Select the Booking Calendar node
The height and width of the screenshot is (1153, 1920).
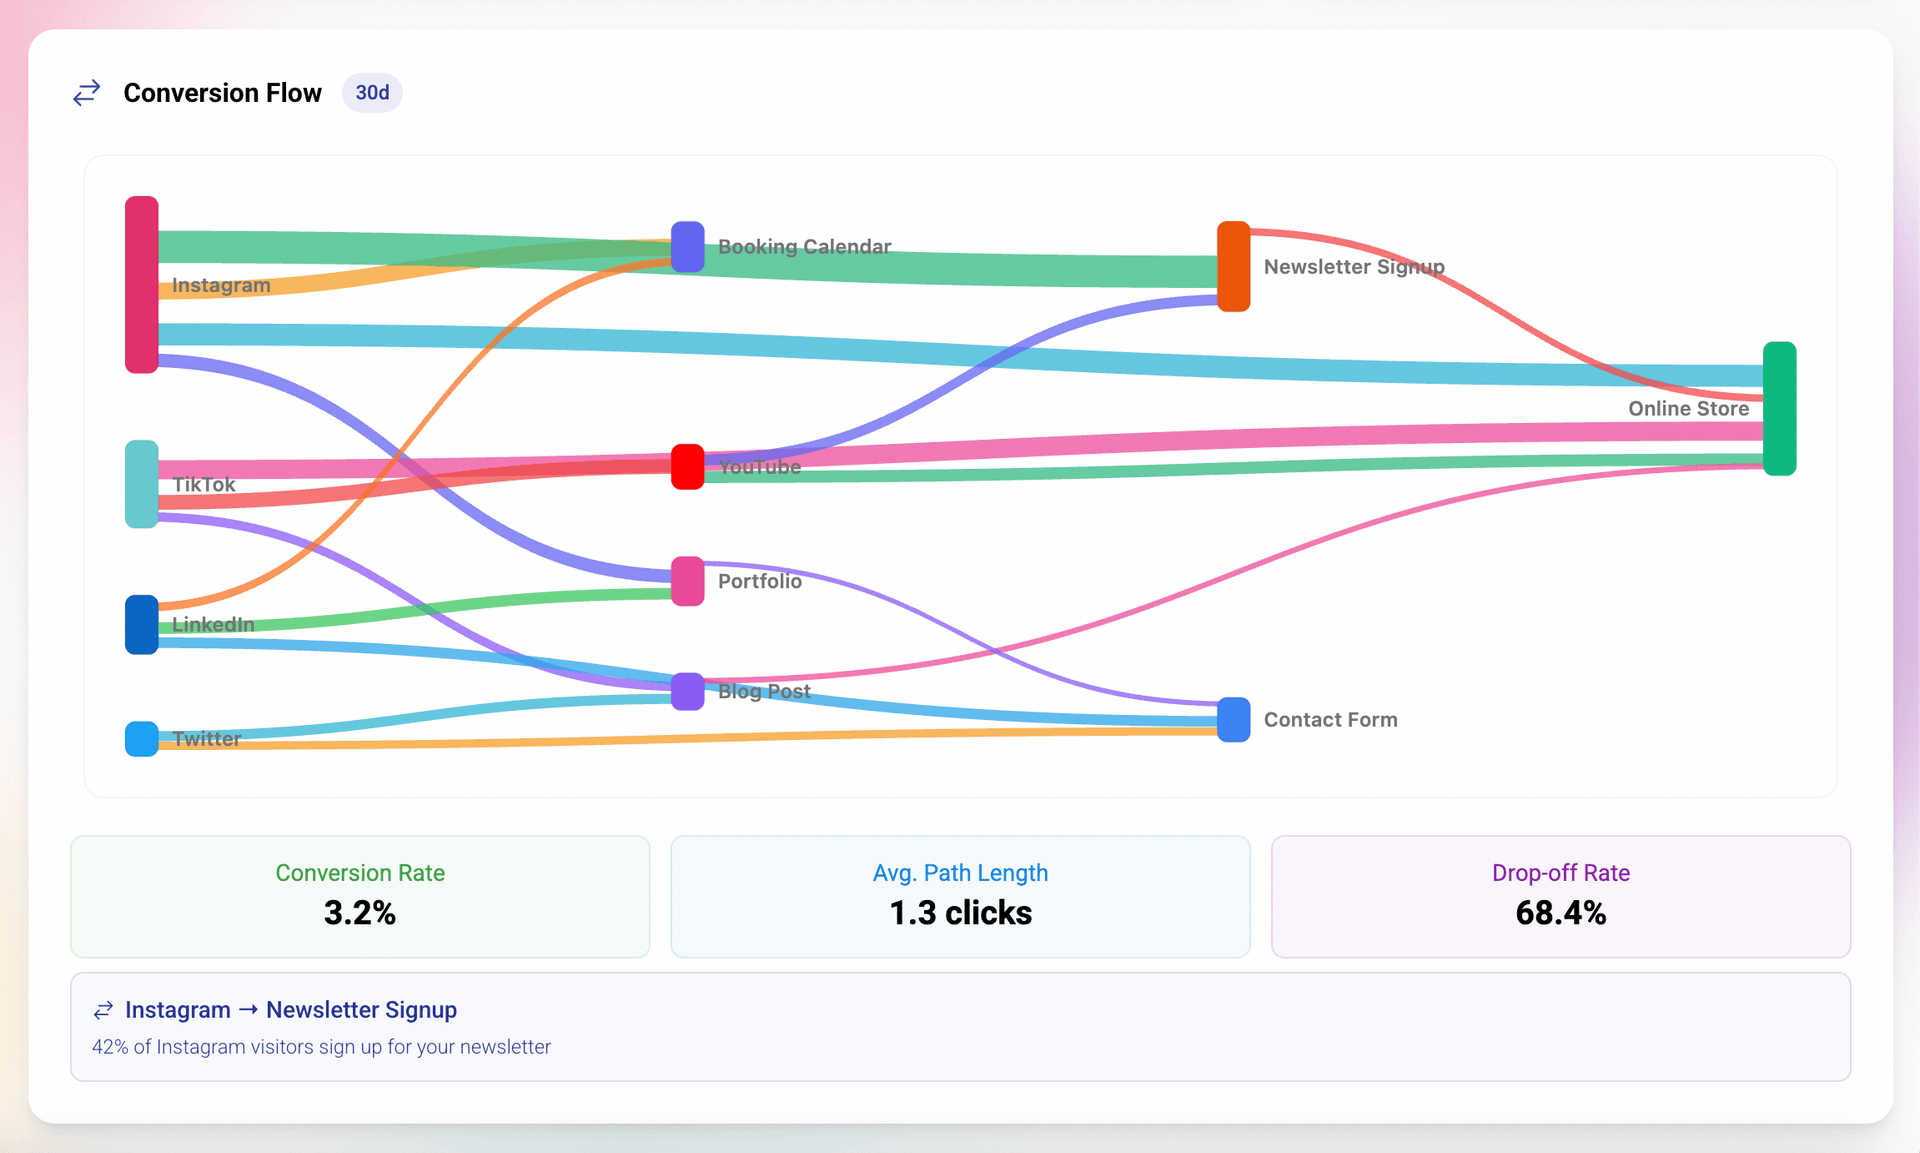click(687, 246)
